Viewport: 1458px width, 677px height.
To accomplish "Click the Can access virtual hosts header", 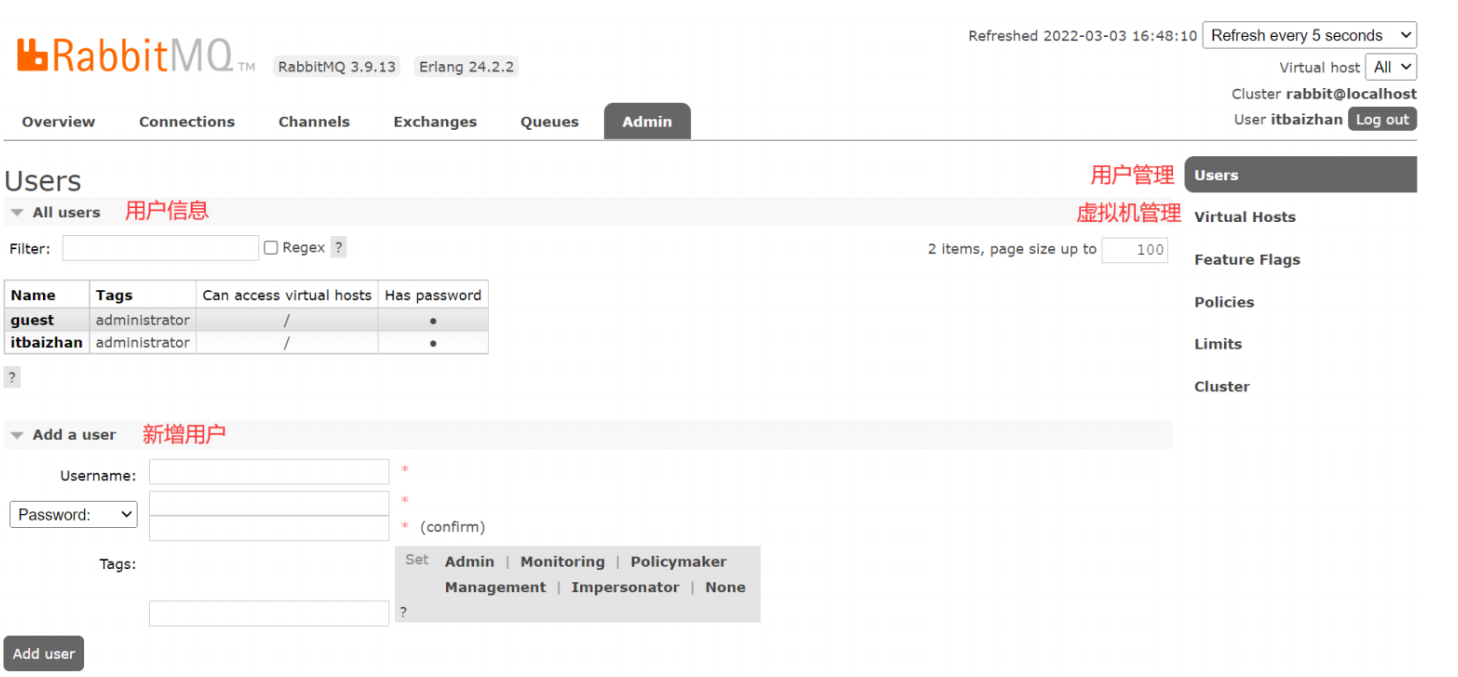I will (x=287, y=295).
